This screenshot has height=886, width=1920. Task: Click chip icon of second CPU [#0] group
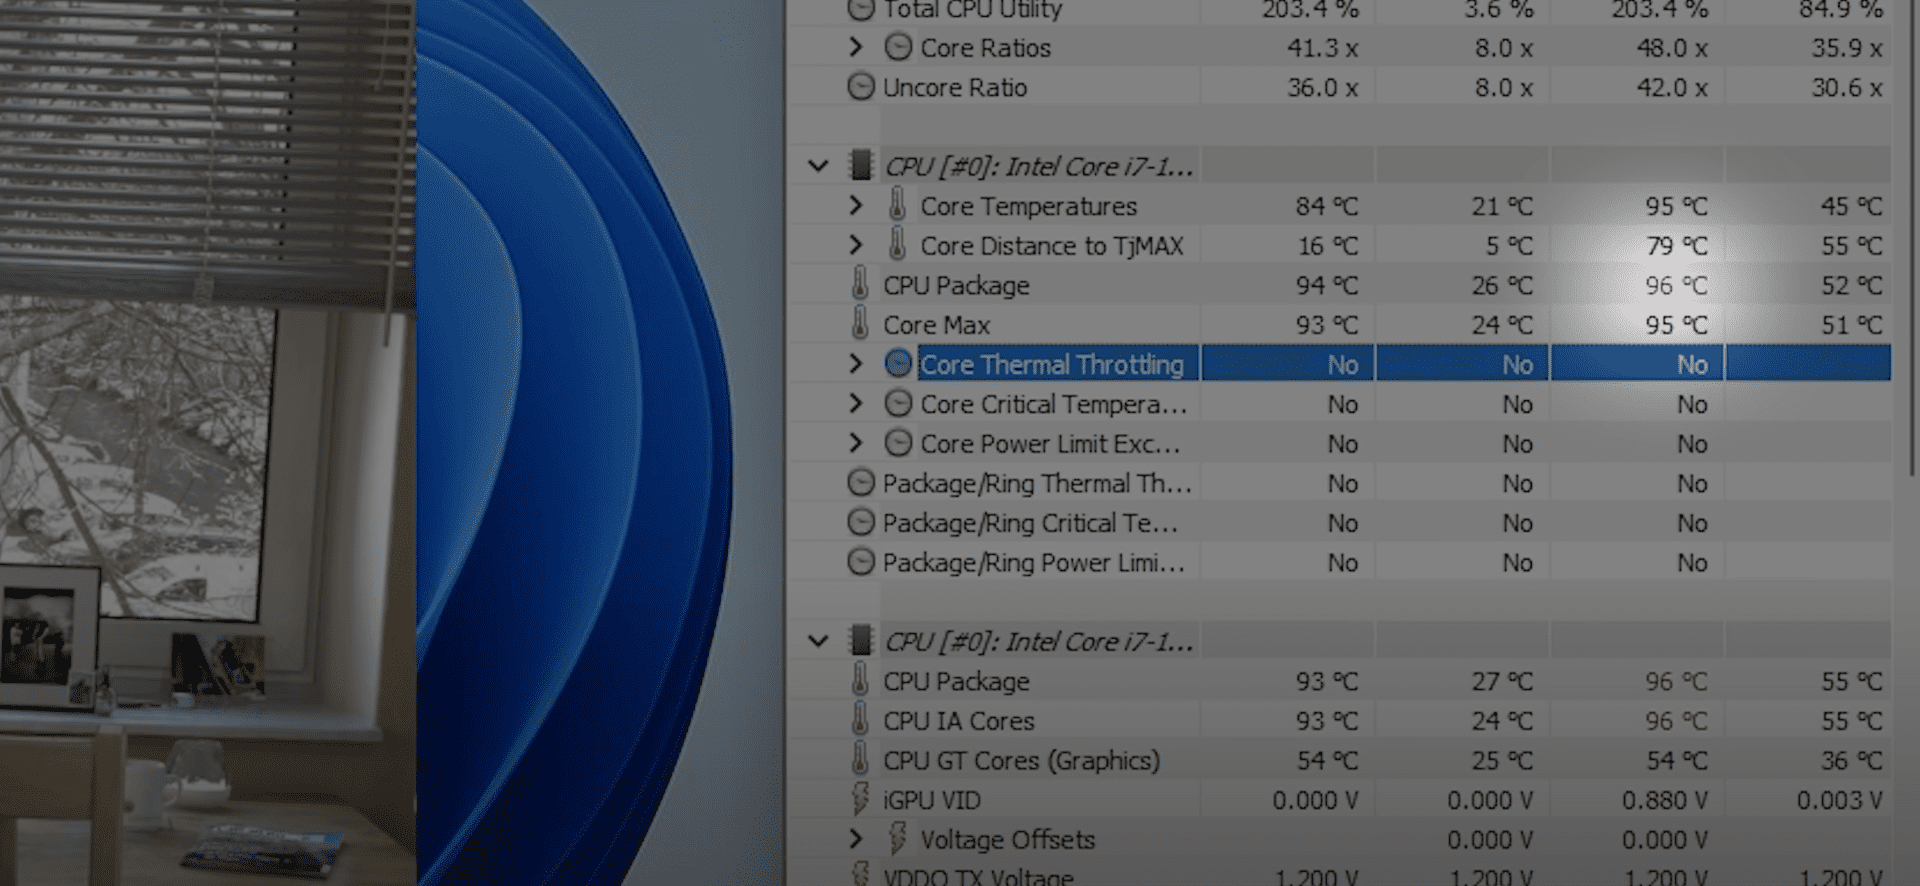pos(859,640)
